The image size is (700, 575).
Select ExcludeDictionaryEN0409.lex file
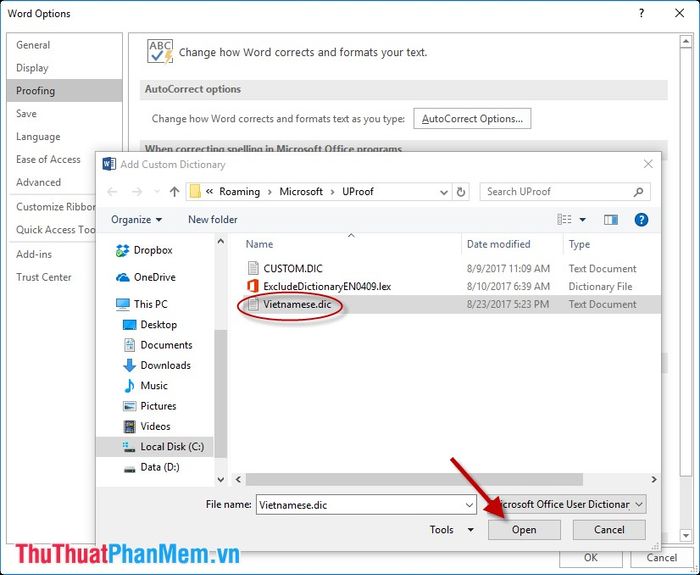327,286
